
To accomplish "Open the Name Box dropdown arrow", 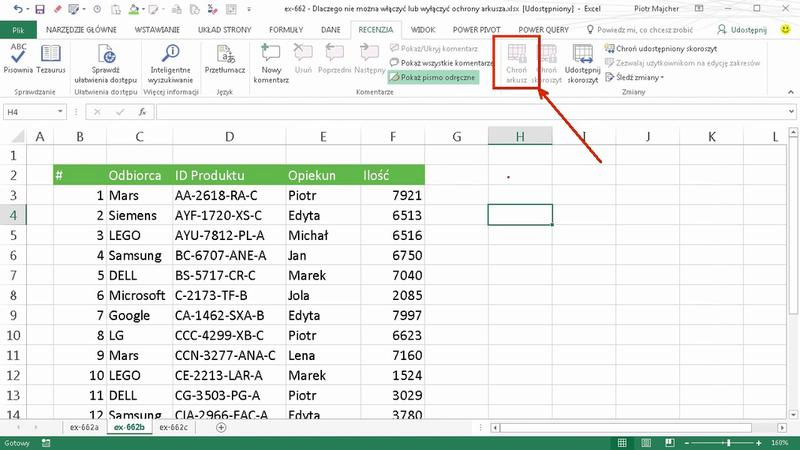I will 60,112.
